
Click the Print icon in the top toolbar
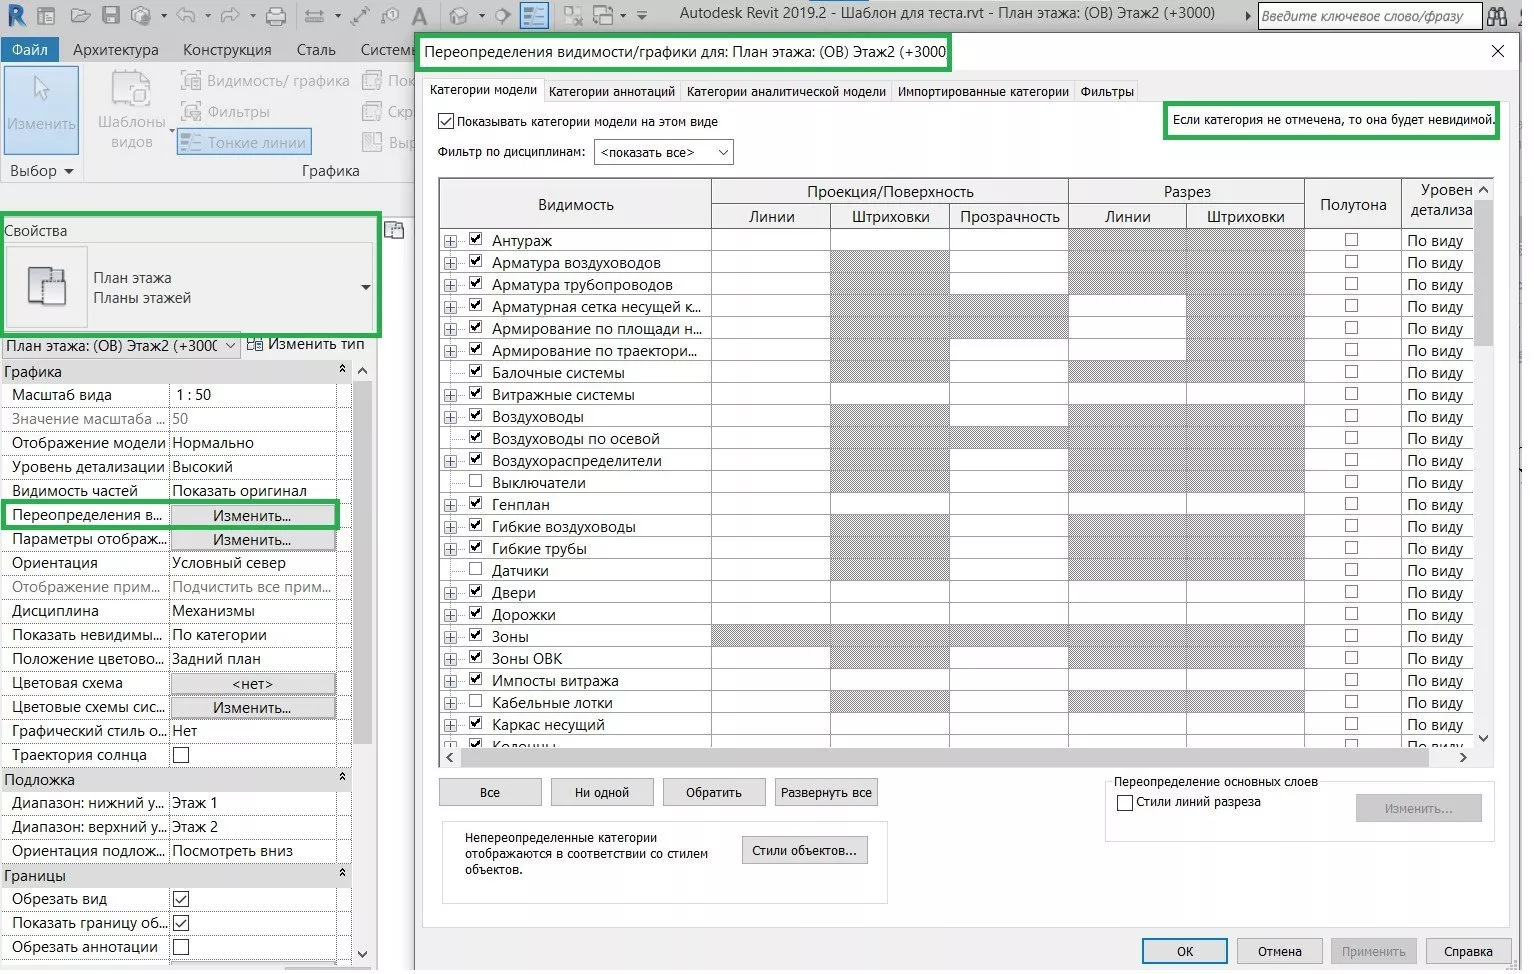click(276, 15)
